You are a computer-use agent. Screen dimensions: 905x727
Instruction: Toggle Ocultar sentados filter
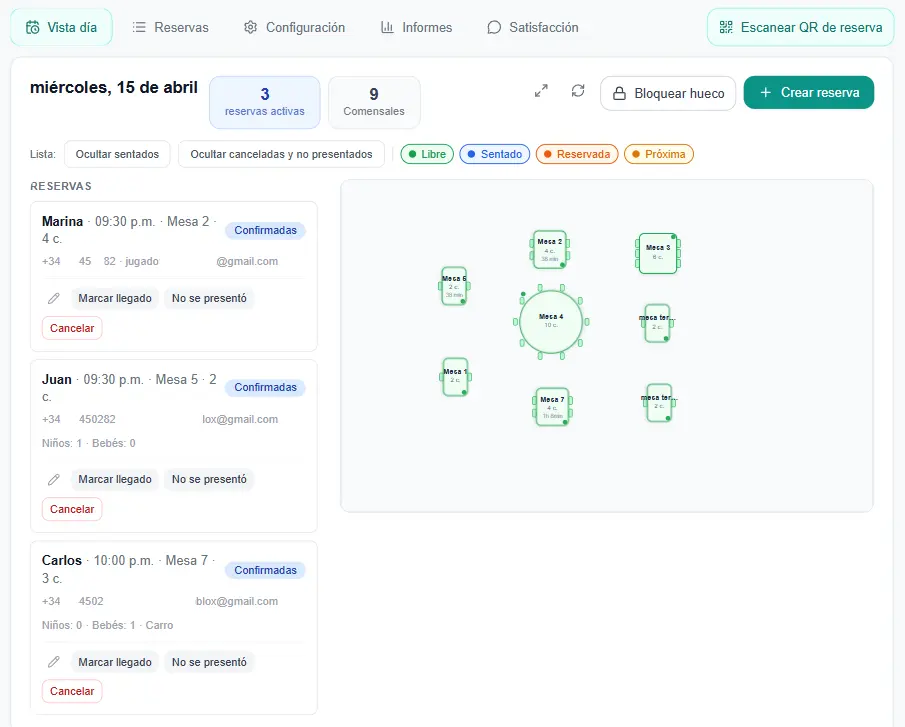click(x=117, y=154)
